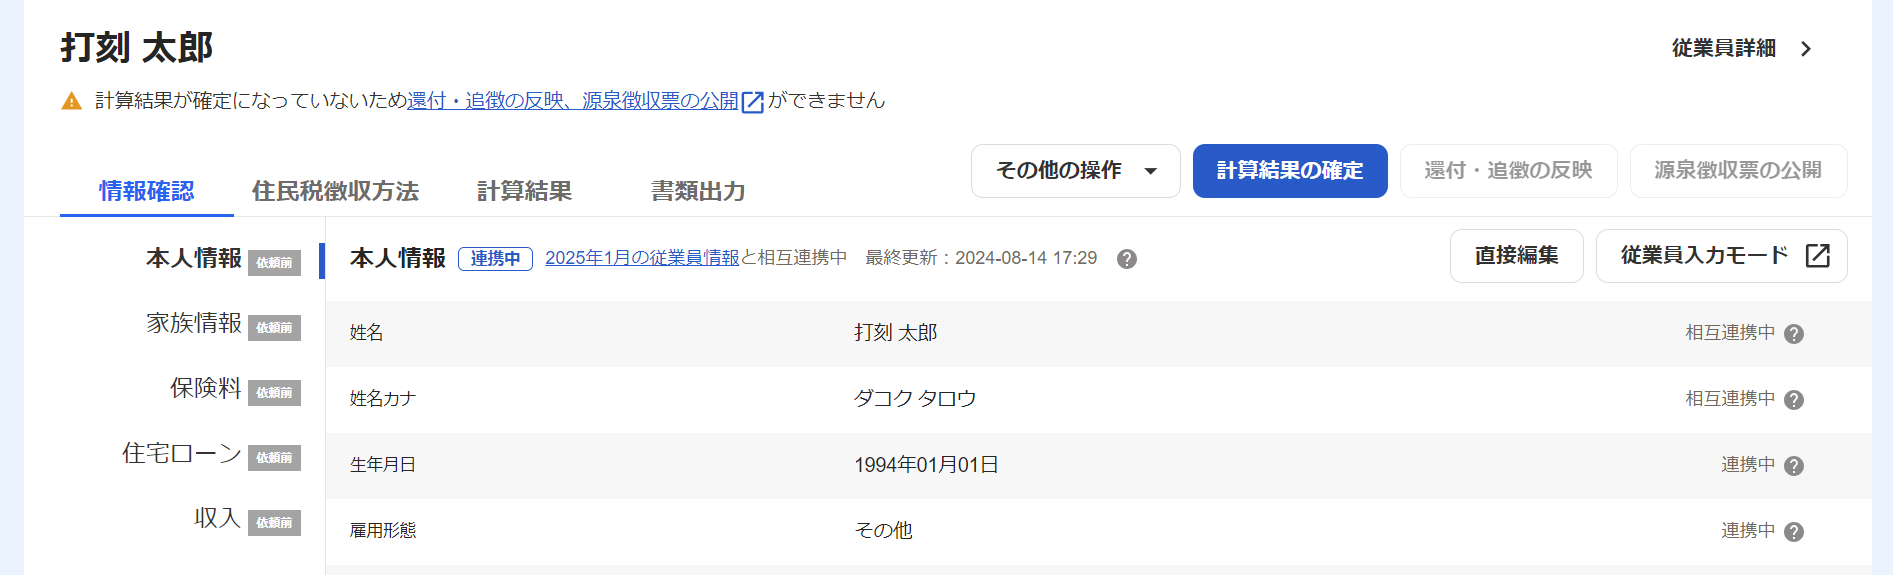Open the その他の操作 dropdown
1893x575 pixels.
[x=1076, y=171]
